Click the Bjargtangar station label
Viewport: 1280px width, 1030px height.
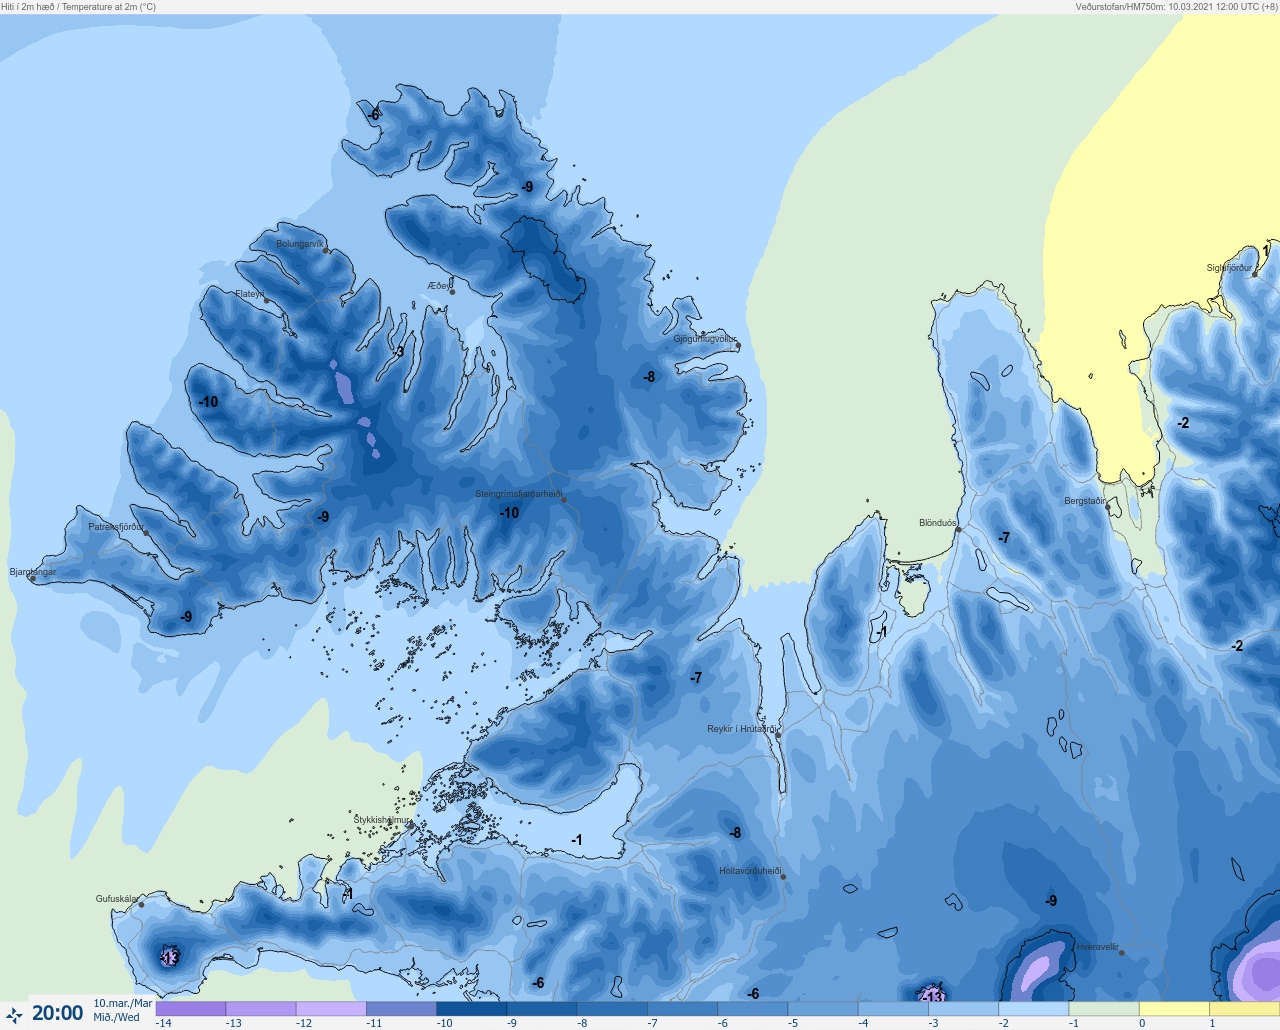[33, 572]
